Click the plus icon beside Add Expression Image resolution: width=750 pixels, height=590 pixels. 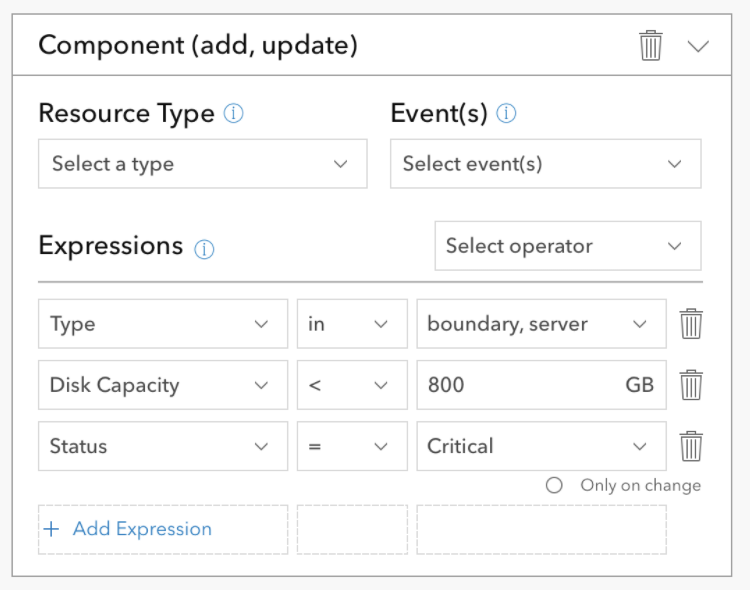[x=51, y=529]
